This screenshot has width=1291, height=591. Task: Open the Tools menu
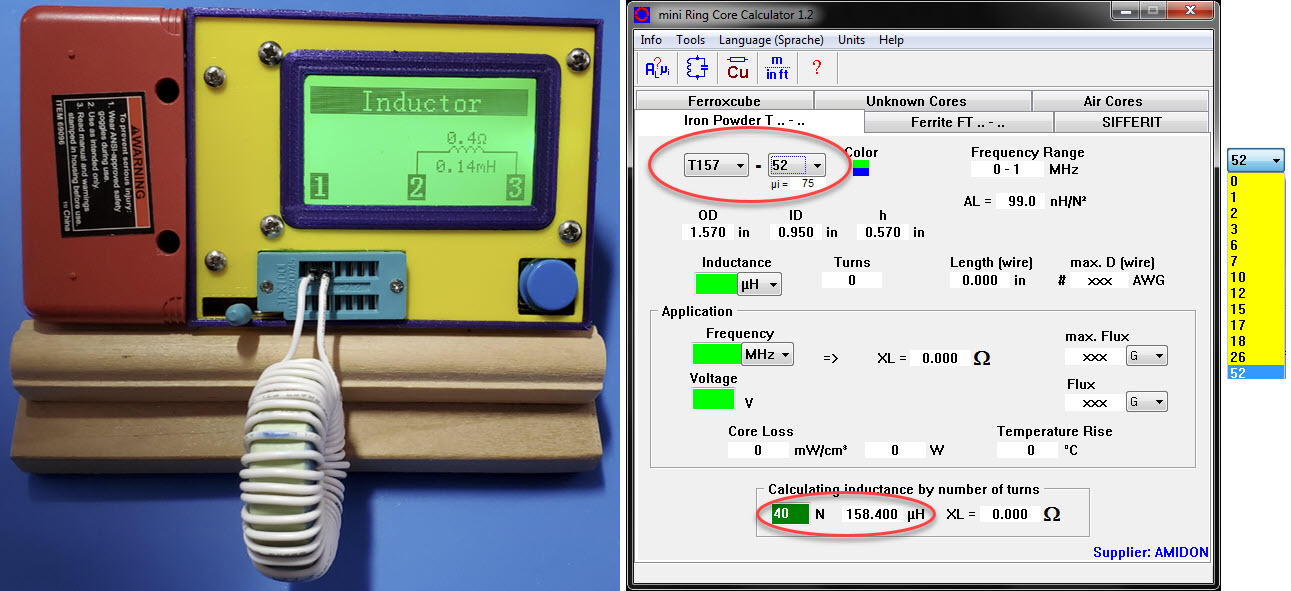click(x=690, y=40)
